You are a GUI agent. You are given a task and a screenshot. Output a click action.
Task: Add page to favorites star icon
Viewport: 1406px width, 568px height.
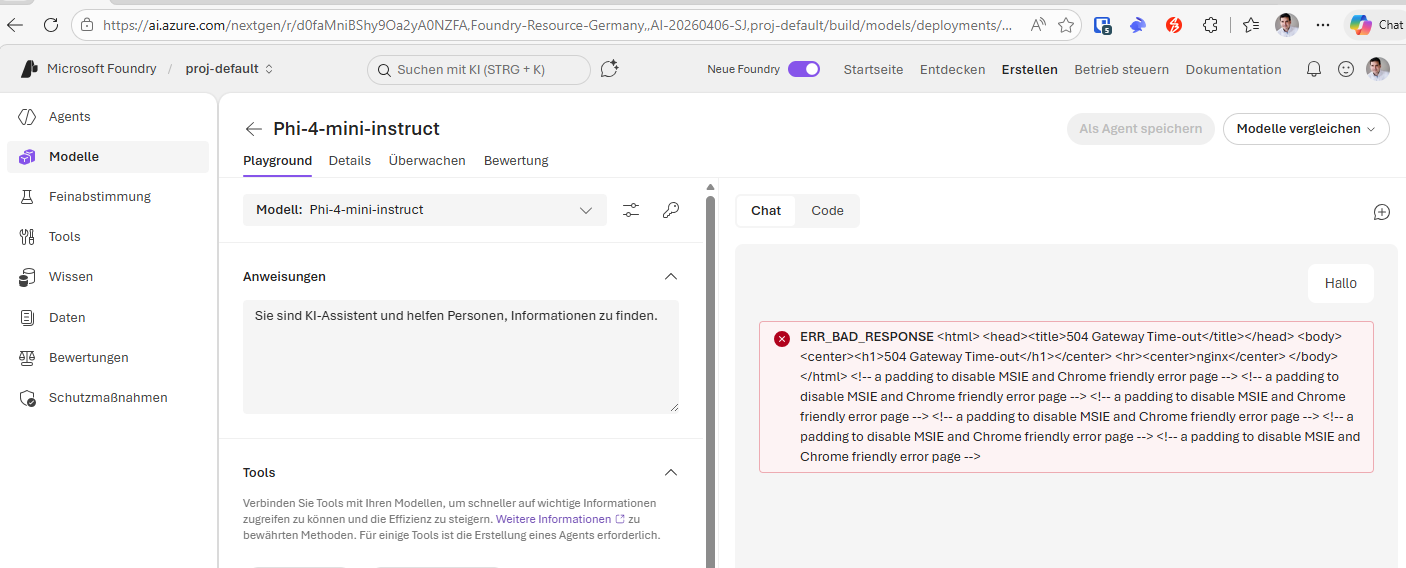pos(1066,25)
